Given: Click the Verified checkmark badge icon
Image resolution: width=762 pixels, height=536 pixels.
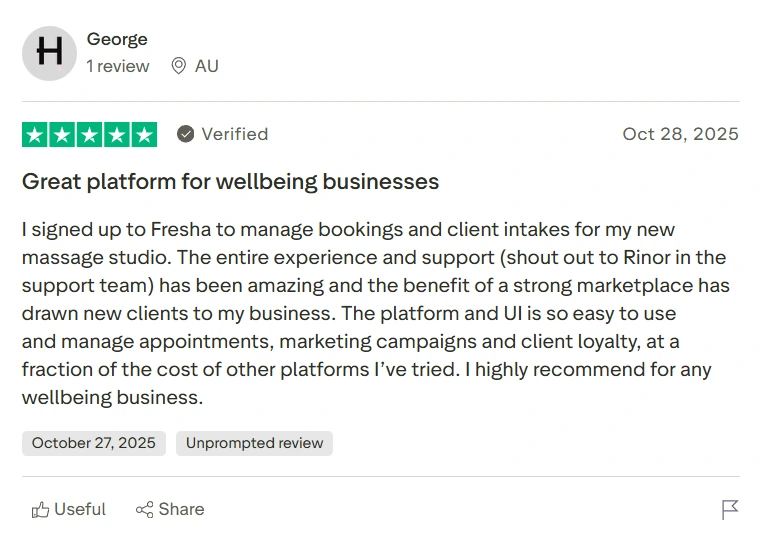Looking at the screenshot, I should (186, 134).
